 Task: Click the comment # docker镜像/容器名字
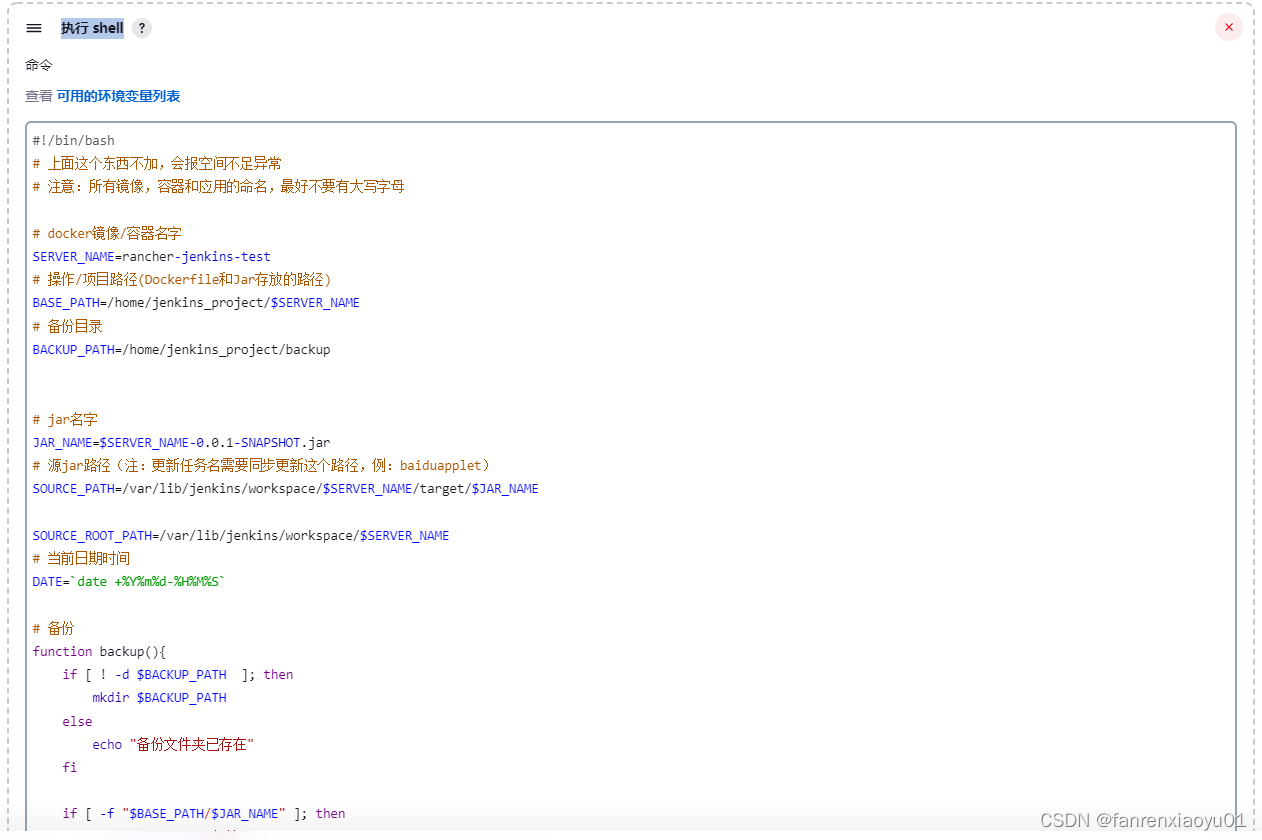[107, 234]
